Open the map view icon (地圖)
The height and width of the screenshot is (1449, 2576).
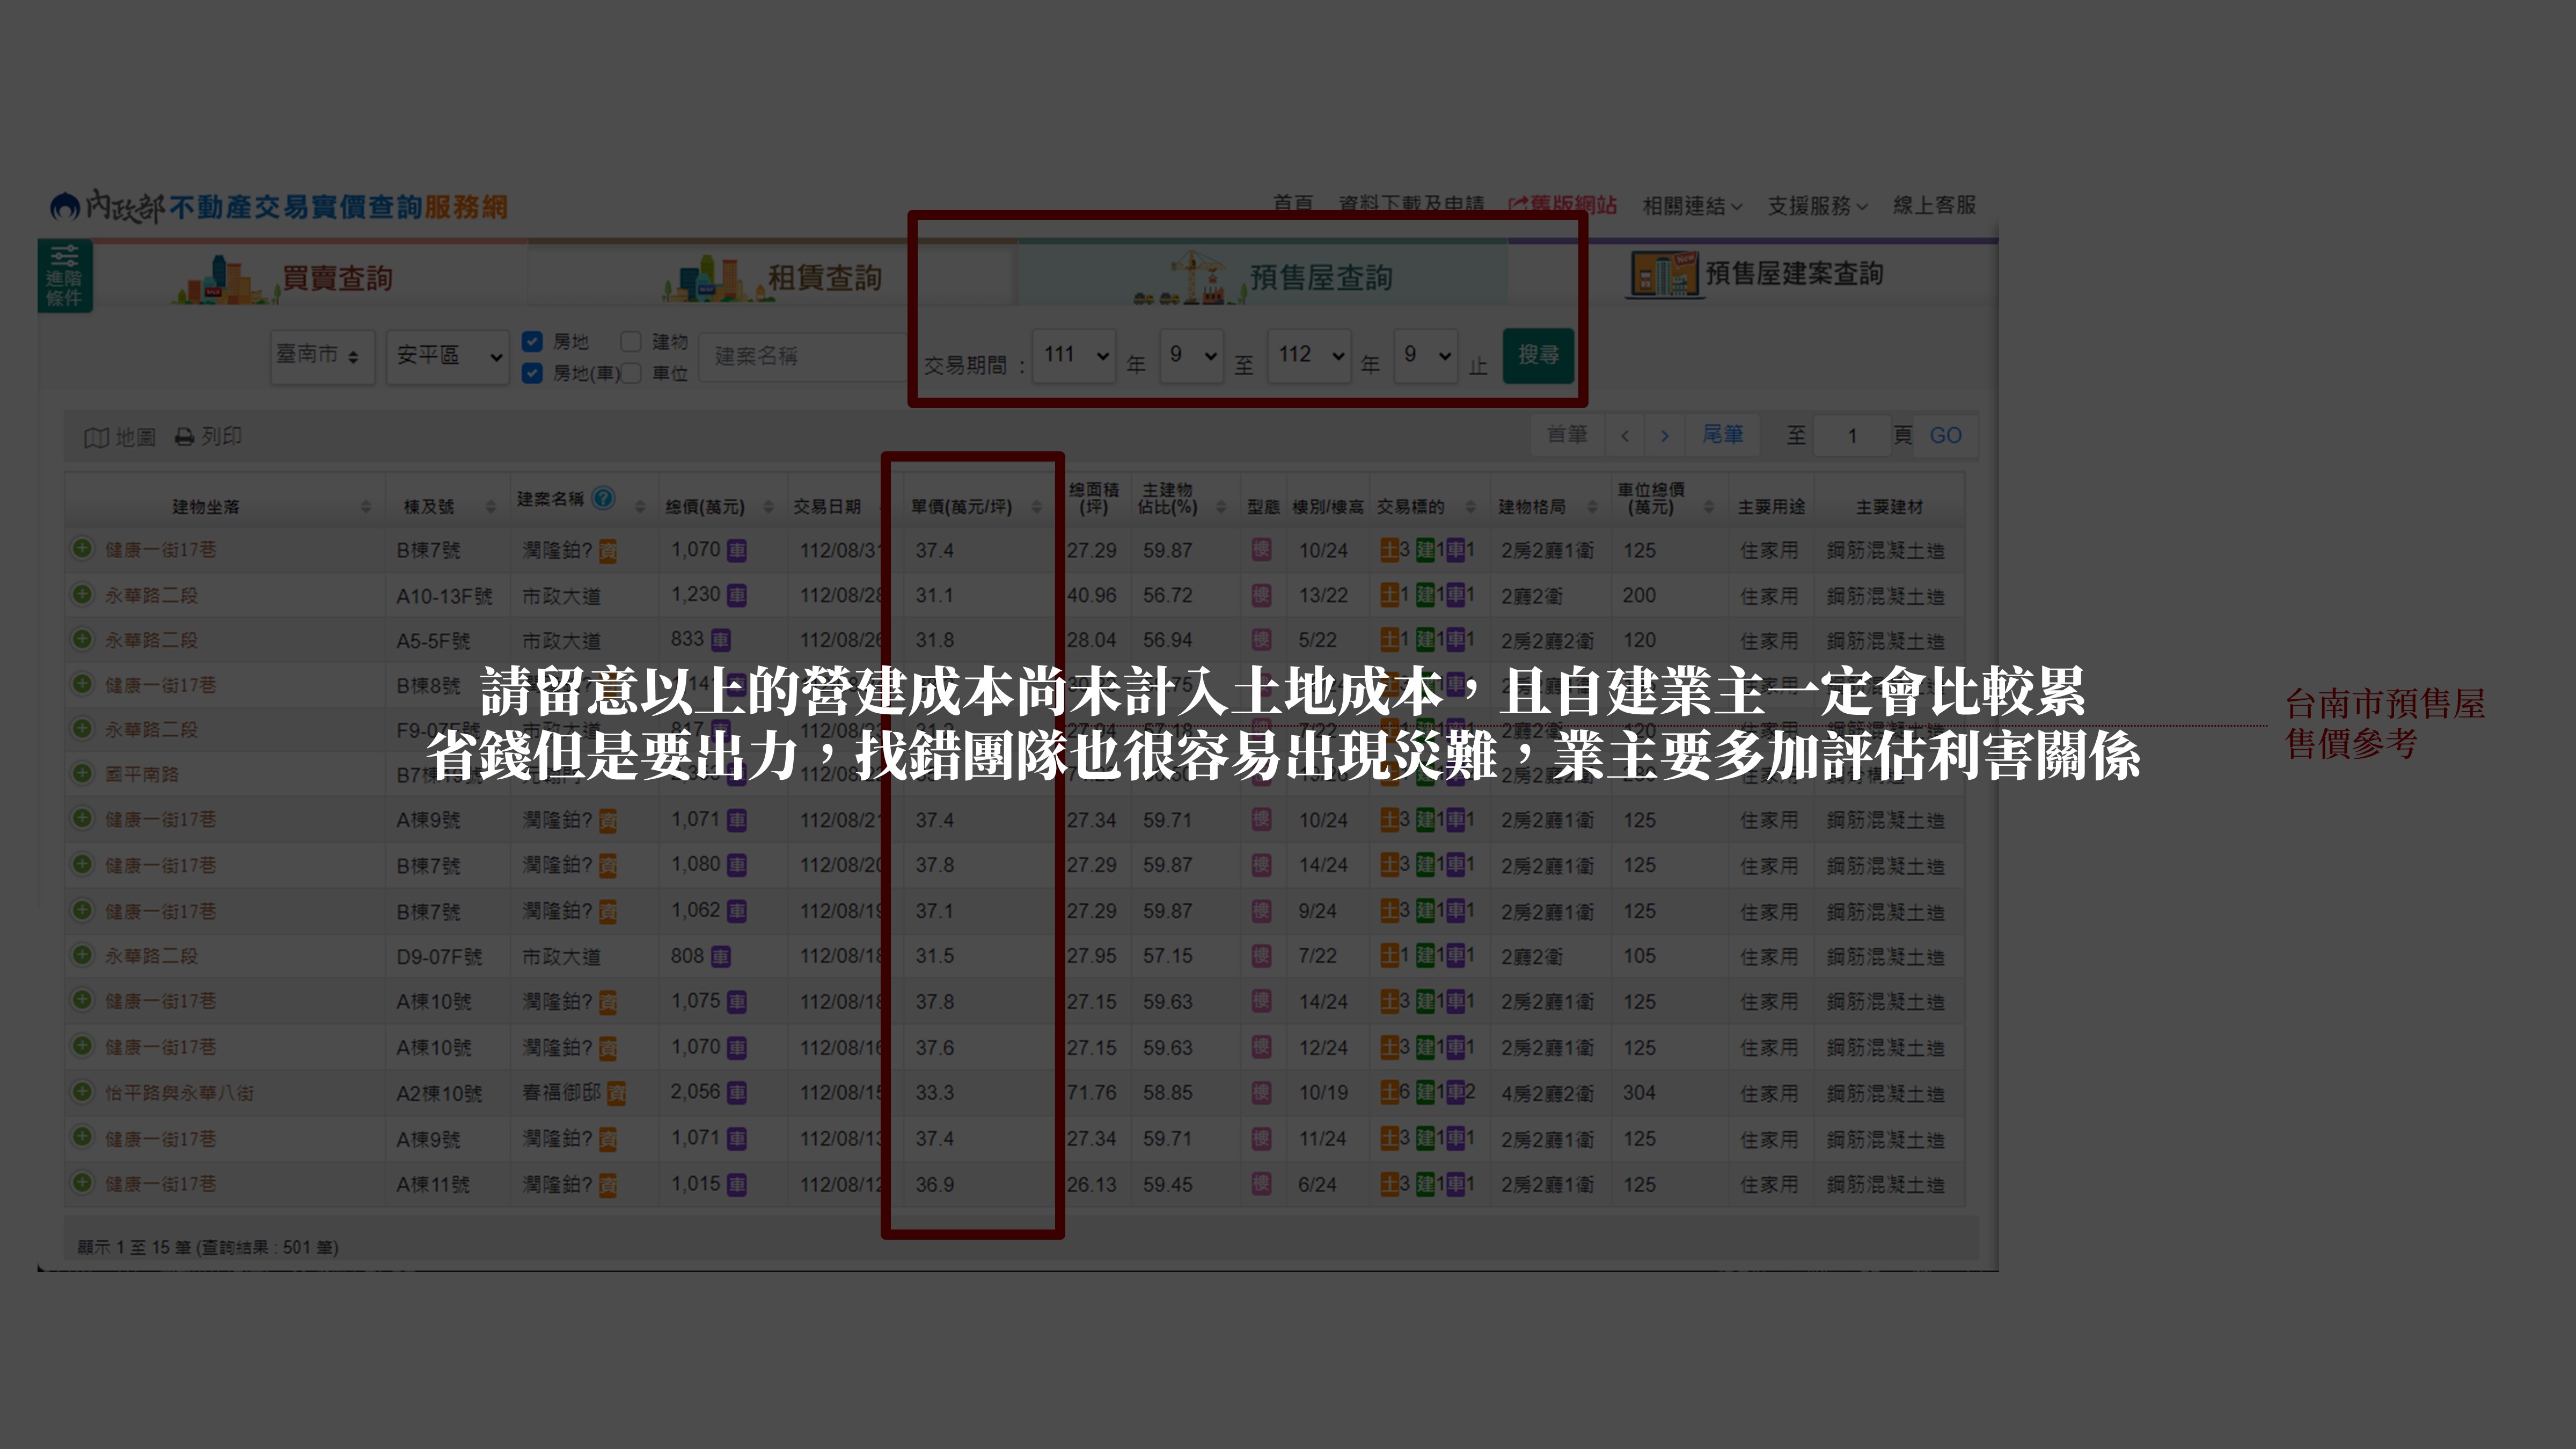point(97,437)
